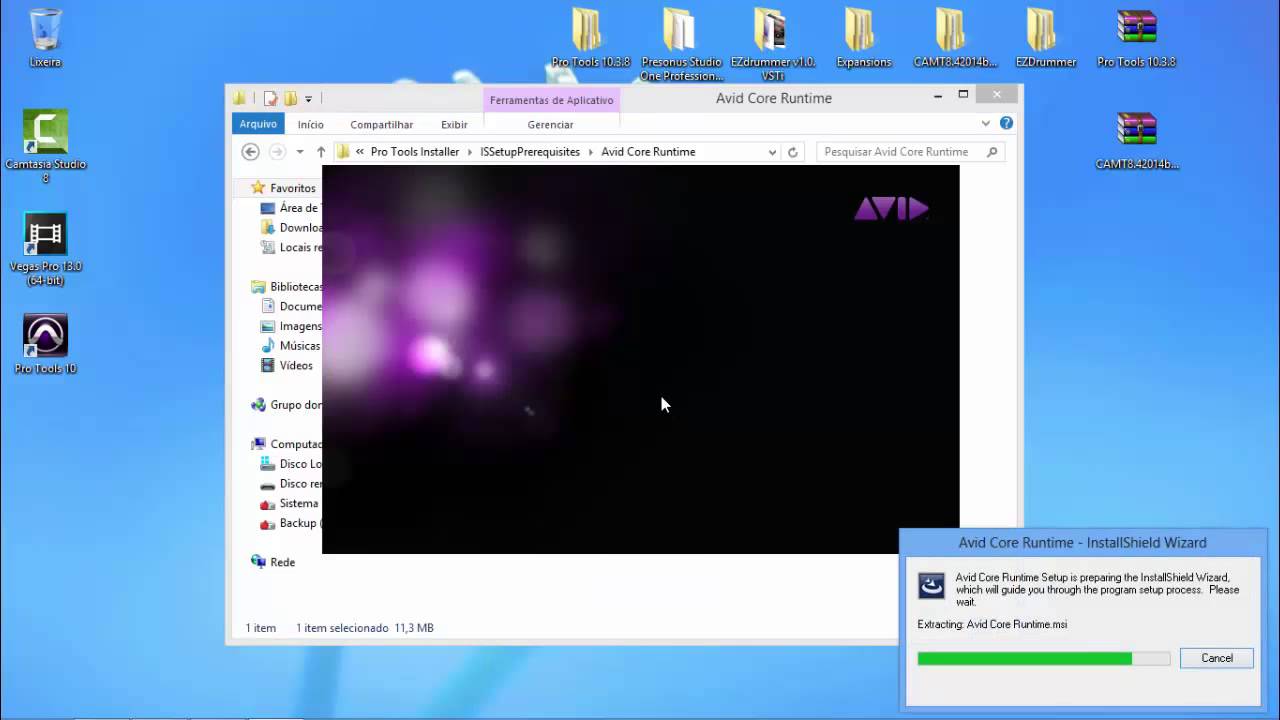This screenshot has width=1280, height=720.
Task: Select the Pro Tools 10.3.8 desktop folder
Action: point(590,38)
